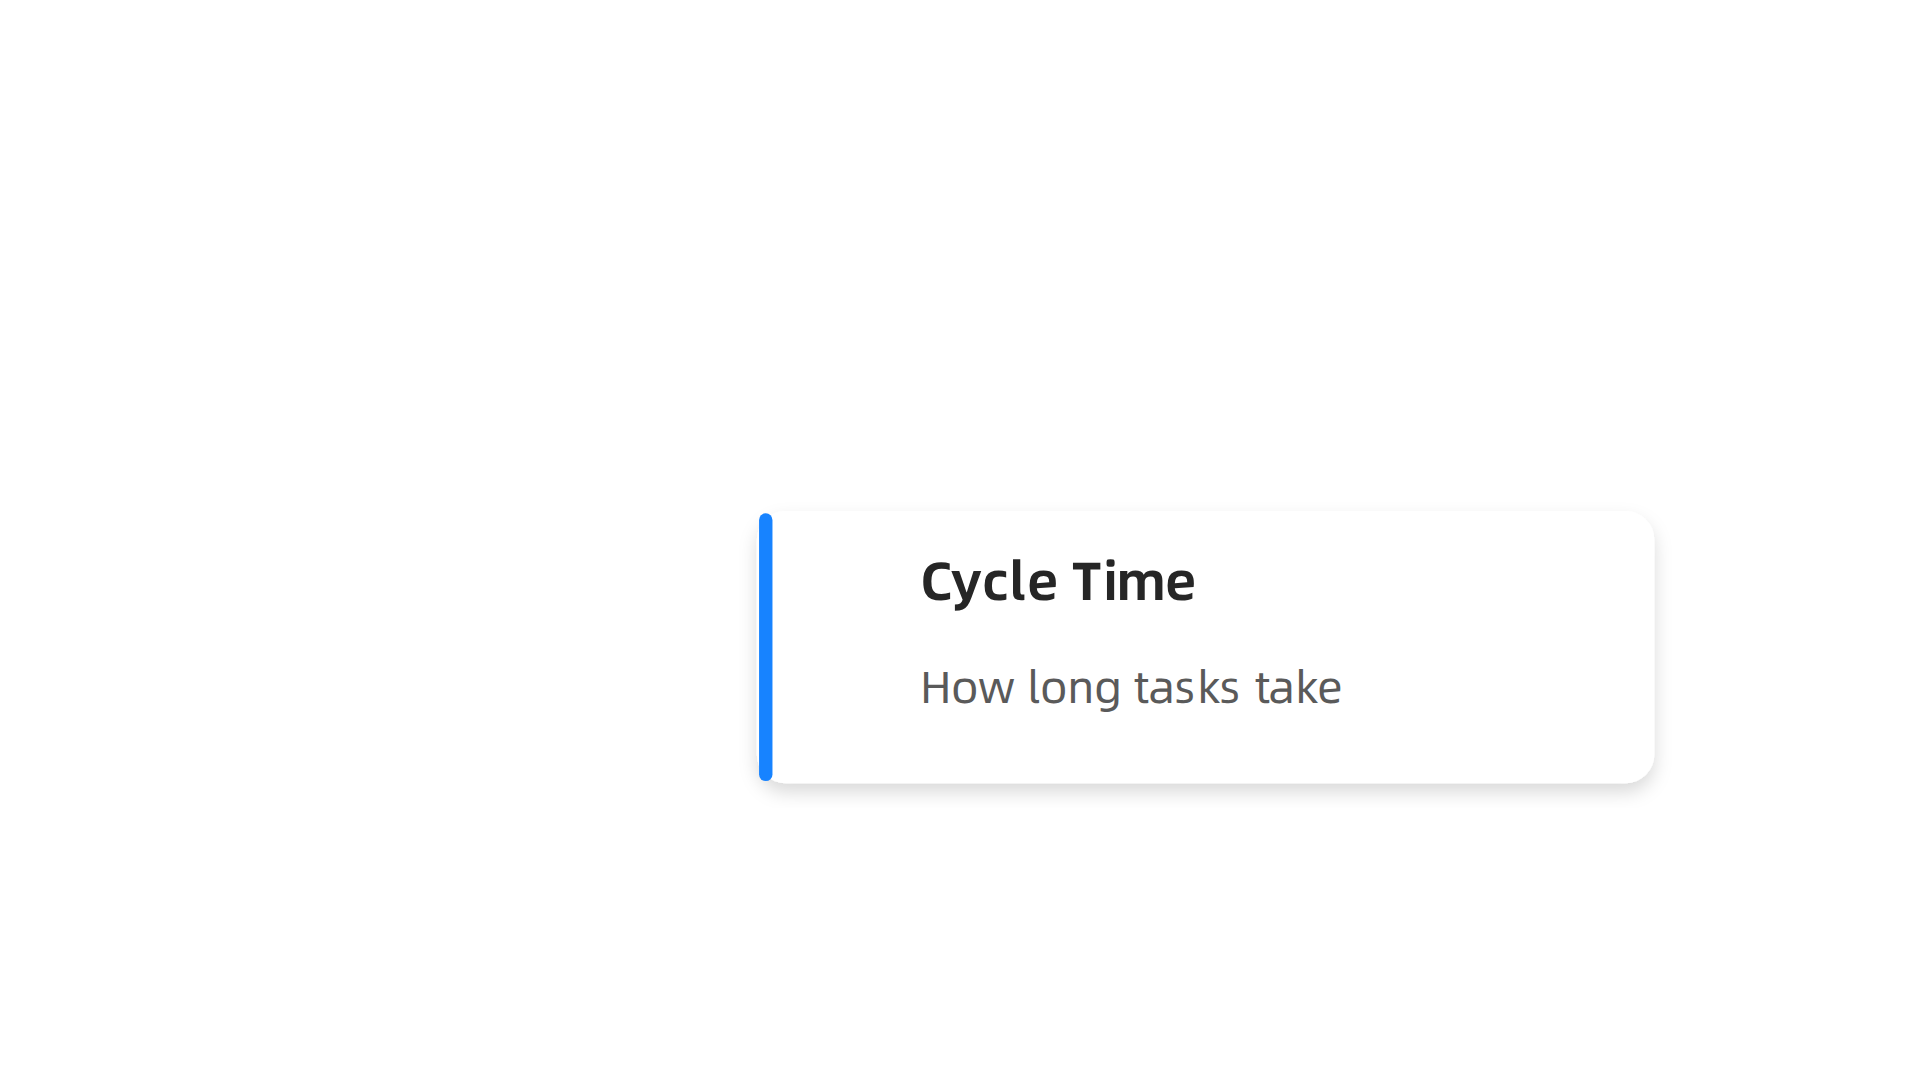1920x1080 pixels.
Task: Click the word 'long' in the subtitle
Action: coord(1074,690)
